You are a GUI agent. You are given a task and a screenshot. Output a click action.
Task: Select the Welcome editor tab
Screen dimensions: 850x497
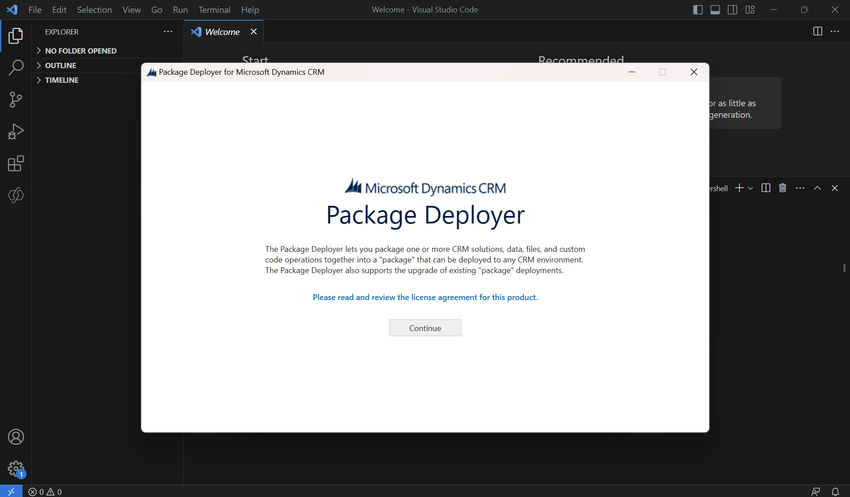(223, 31)
